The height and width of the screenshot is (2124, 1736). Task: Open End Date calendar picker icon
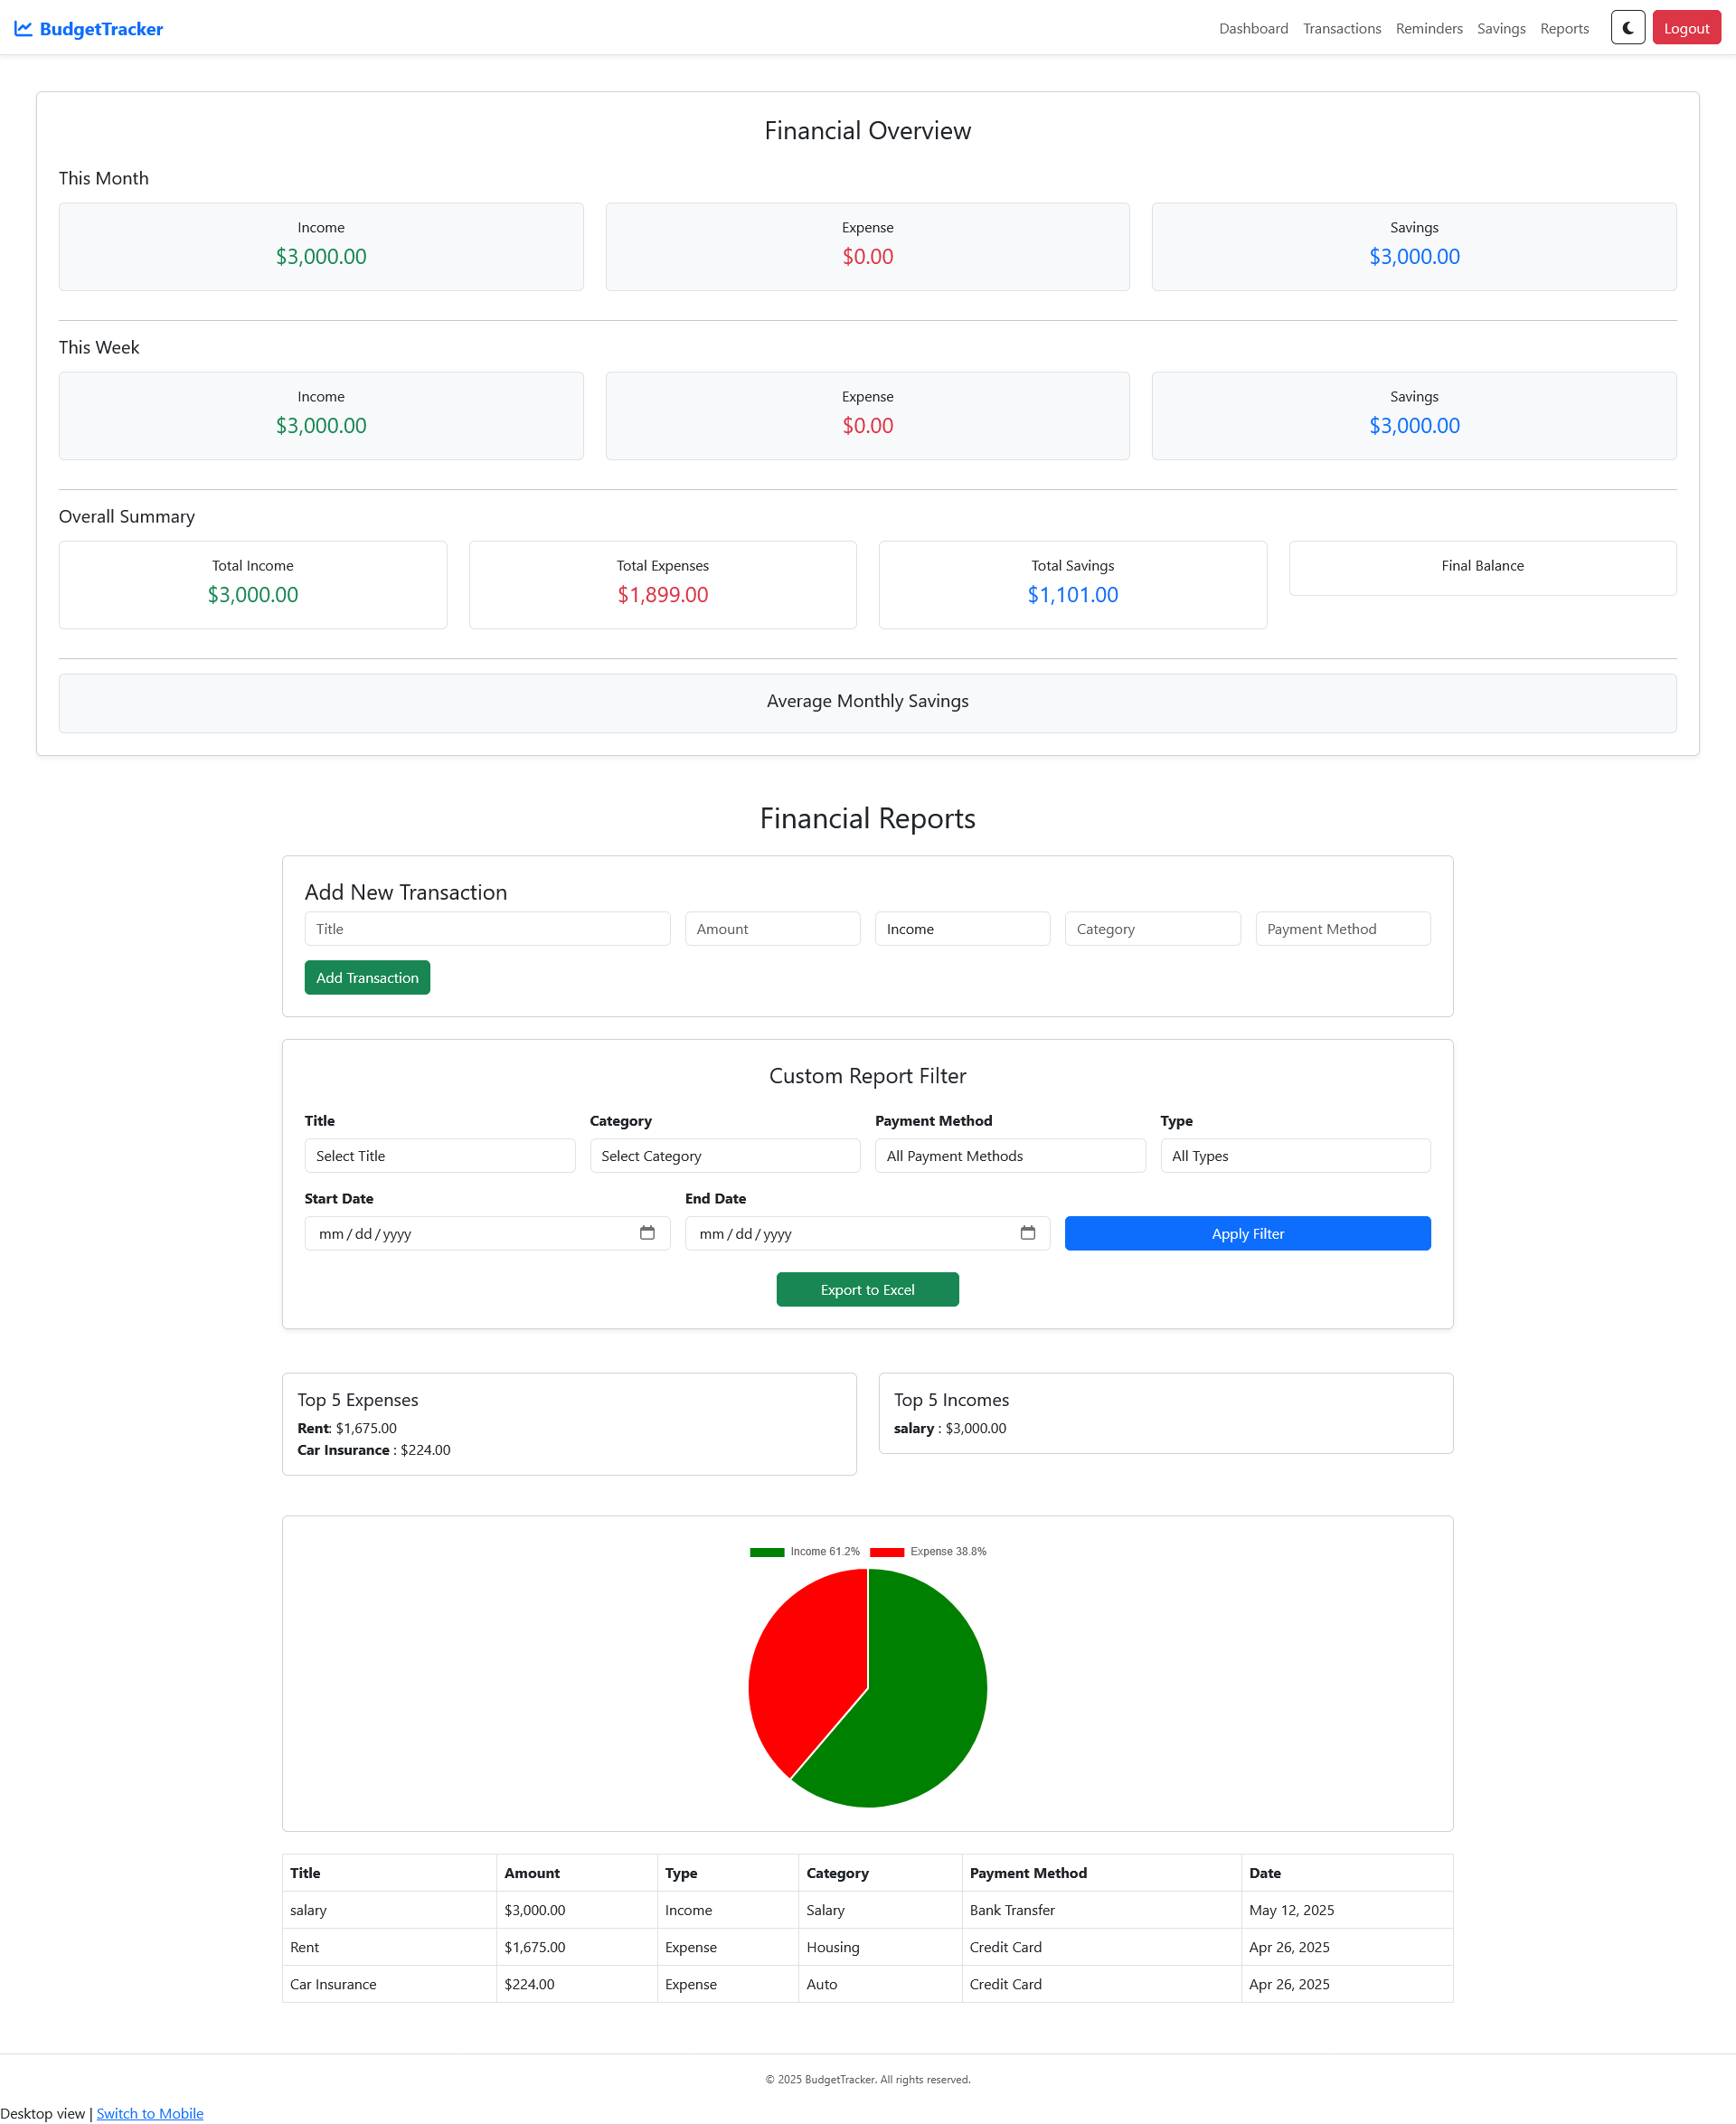pos(1027,1233)
